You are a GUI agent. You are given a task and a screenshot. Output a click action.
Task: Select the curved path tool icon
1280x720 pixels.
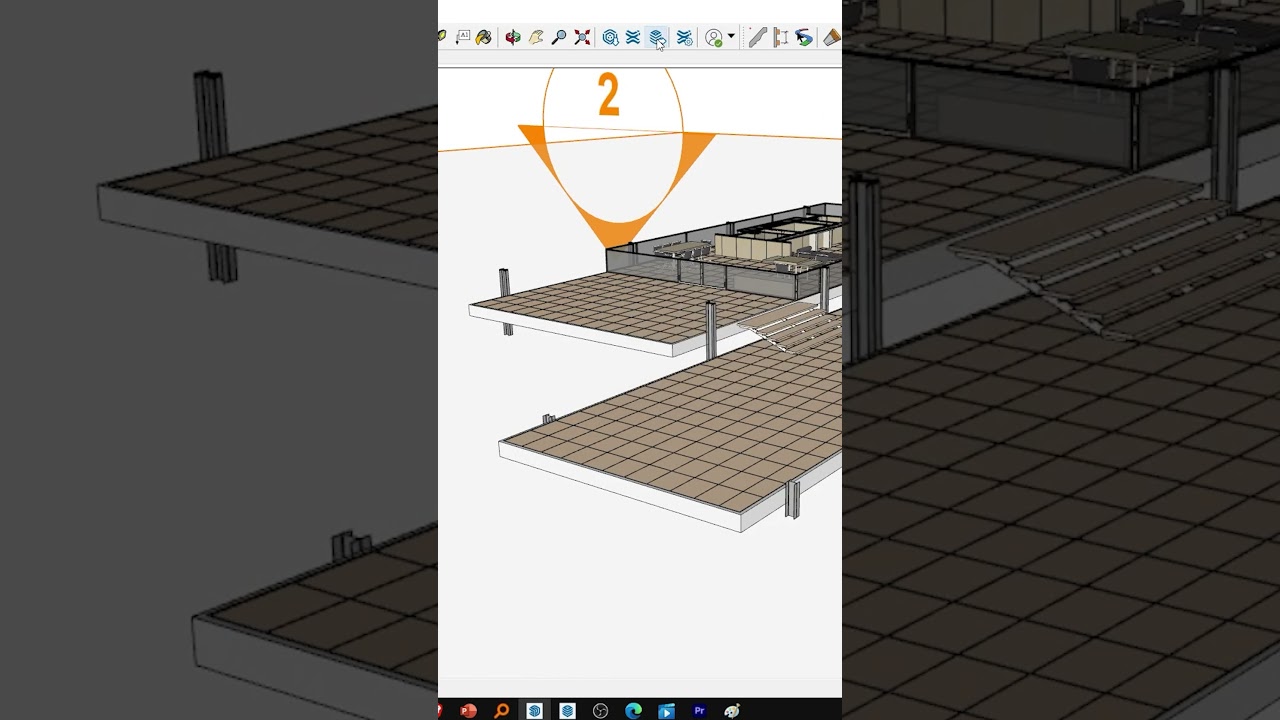[805, 37]
